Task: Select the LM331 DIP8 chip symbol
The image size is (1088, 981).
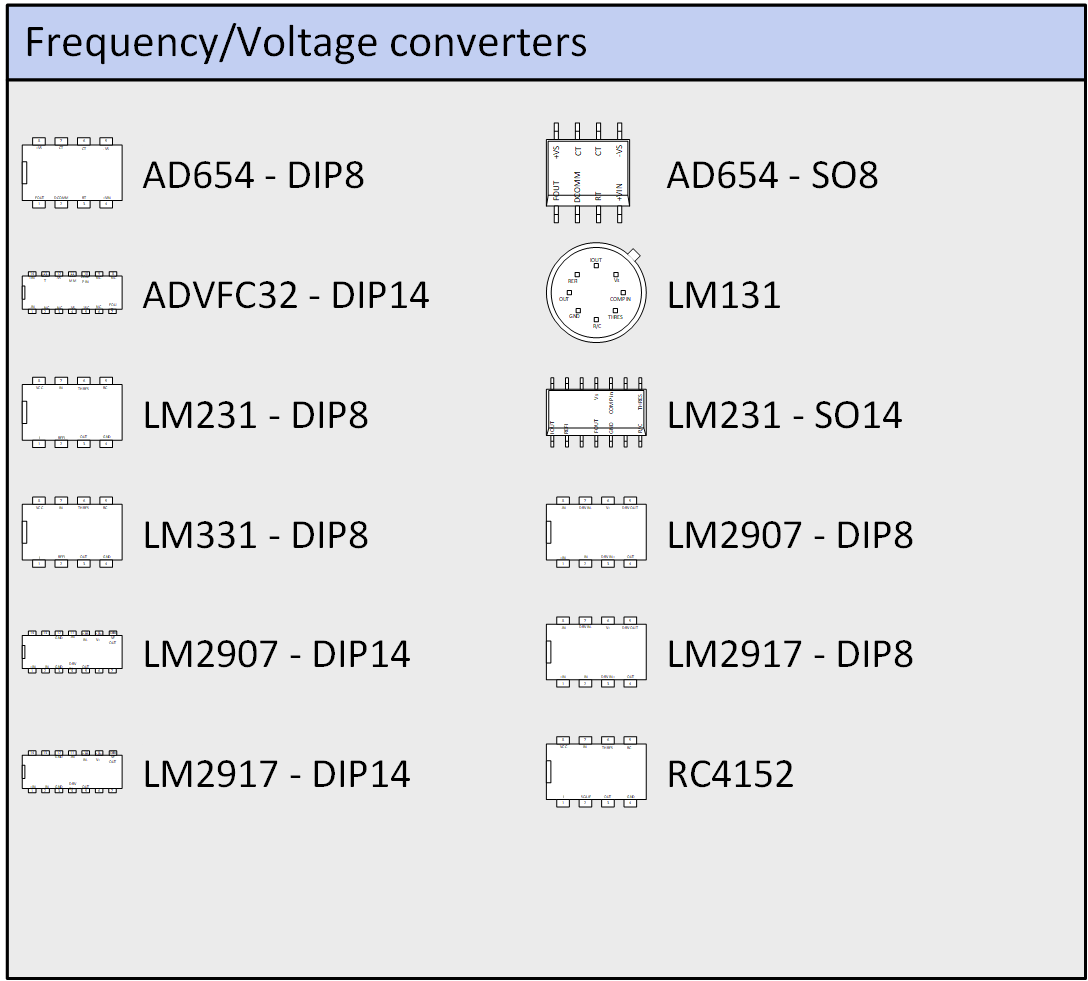Action: [x=72, y=532]
